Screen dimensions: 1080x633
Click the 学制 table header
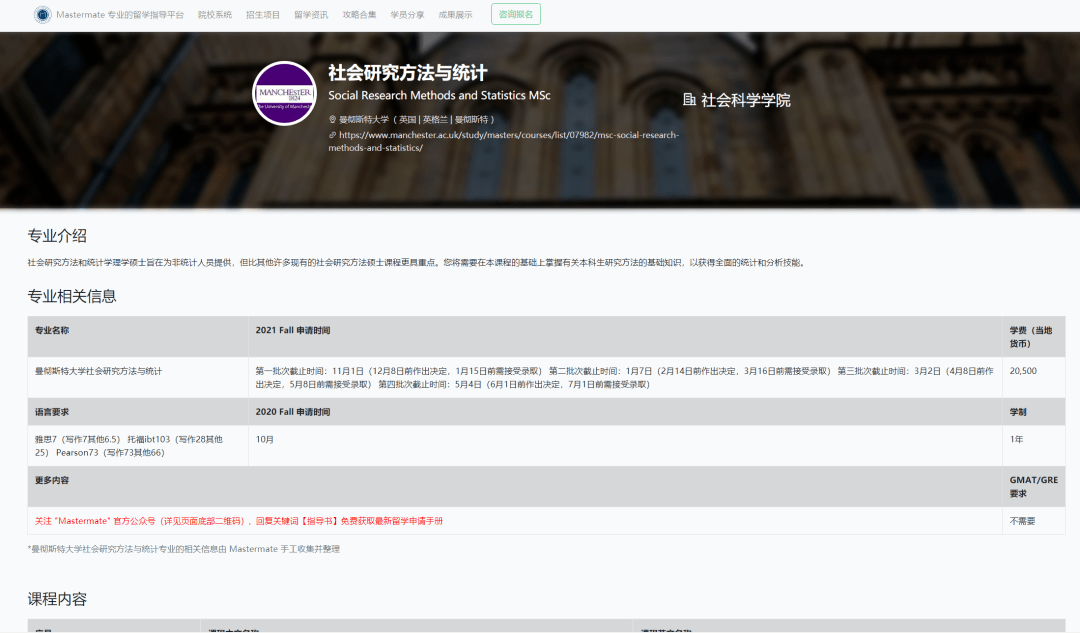coord(1034,412)
